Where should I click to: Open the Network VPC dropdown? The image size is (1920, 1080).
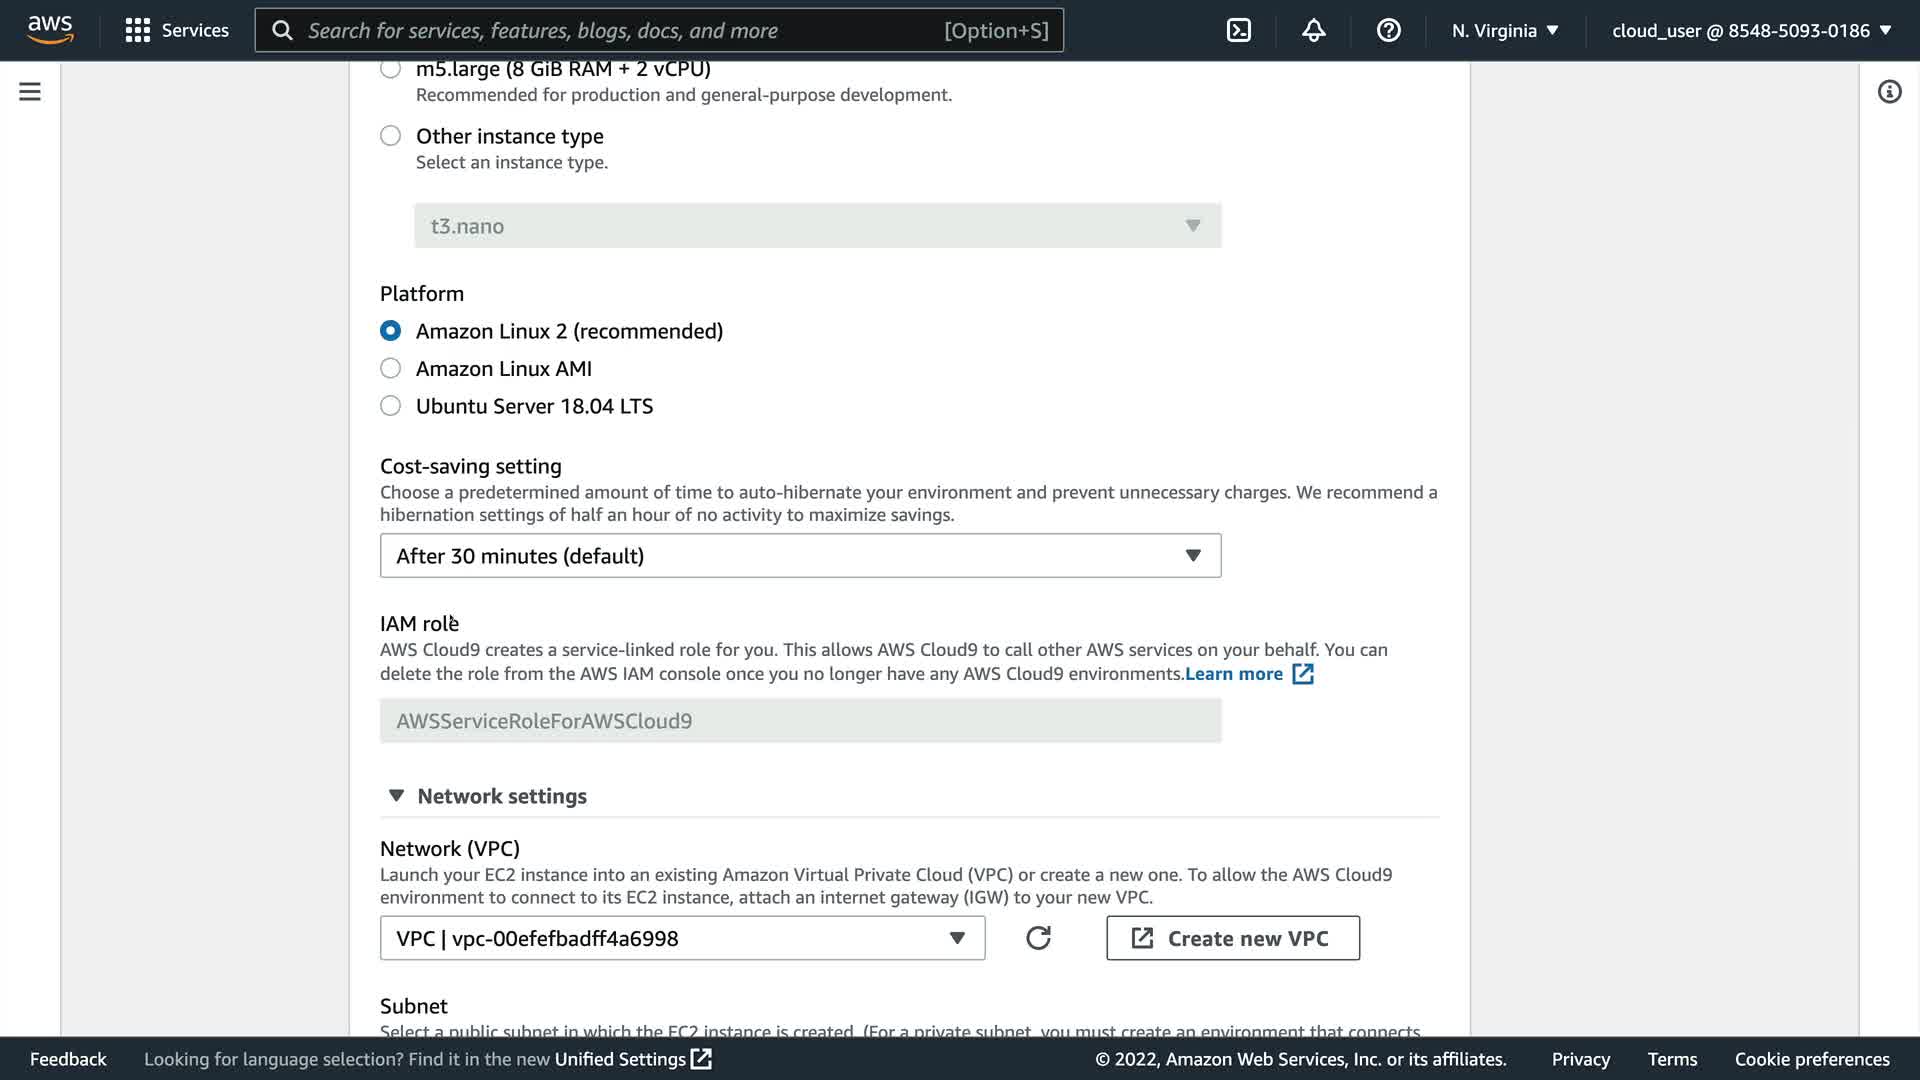[x=682, y=938]
